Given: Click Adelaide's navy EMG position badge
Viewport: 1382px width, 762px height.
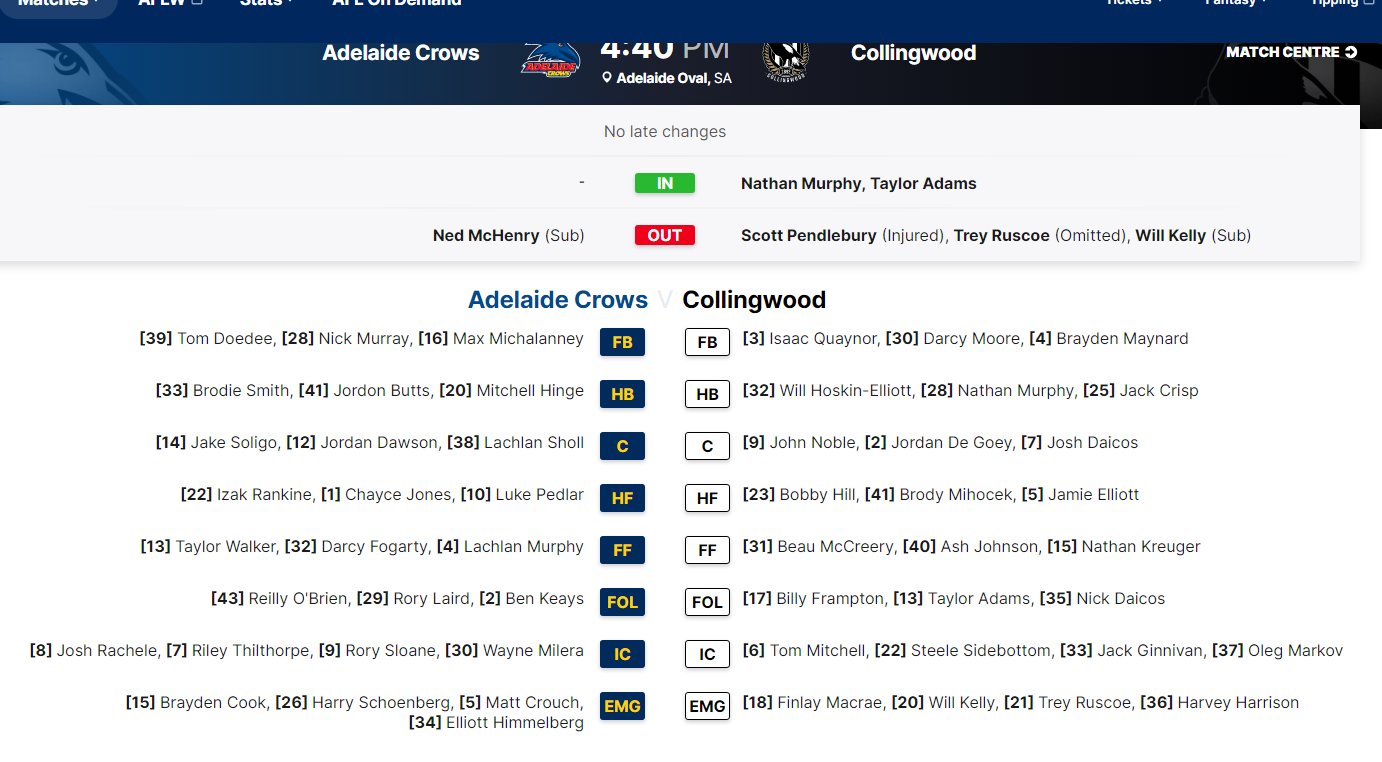Looking at the screenshot, I should pos(622,706).
